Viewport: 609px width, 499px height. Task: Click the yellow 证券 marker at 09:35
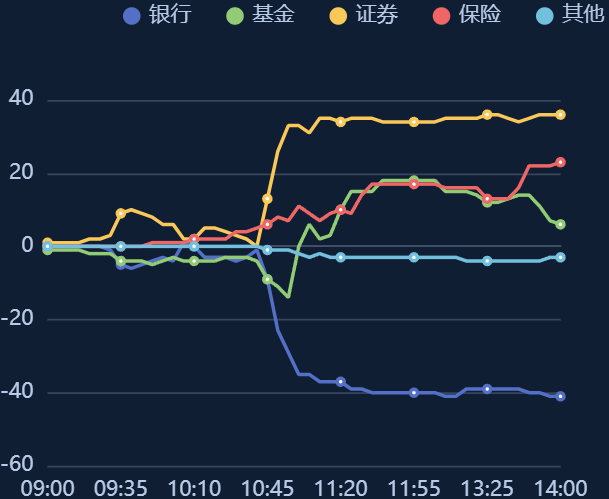[121, 213]
